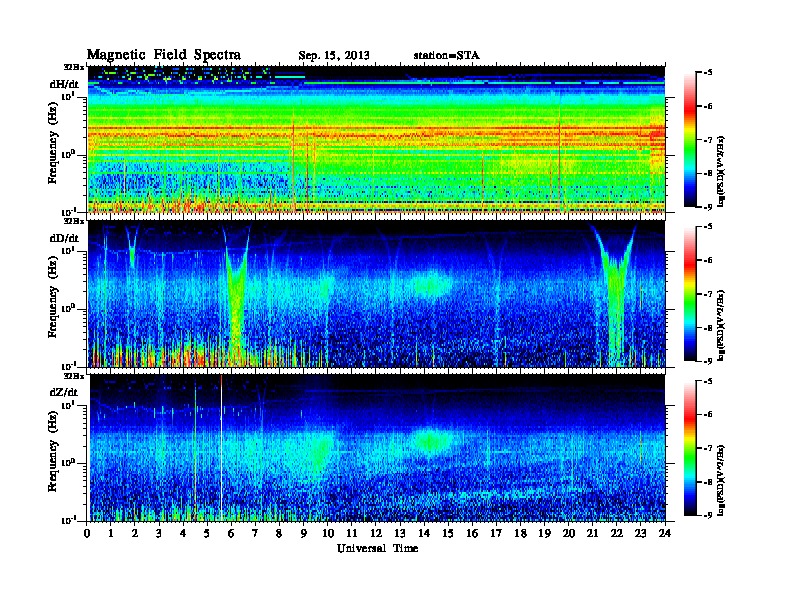Click the "-5" value on dZ/dt color scale
792x612 pixels.
(708, 381)
